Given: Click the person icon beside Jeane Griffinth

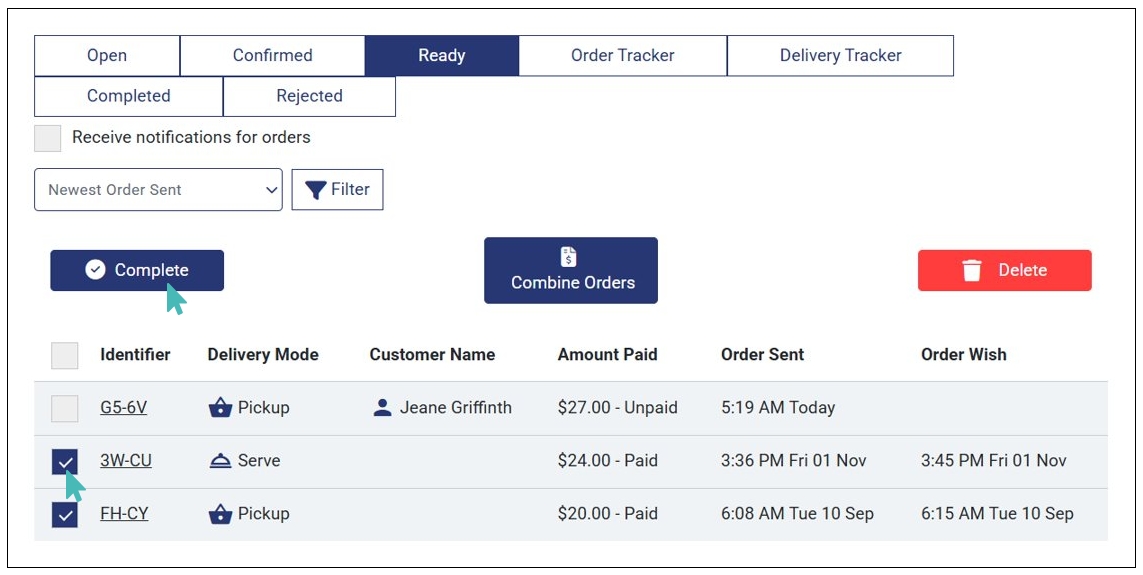Looking at the screenshot, I should 382,408.
